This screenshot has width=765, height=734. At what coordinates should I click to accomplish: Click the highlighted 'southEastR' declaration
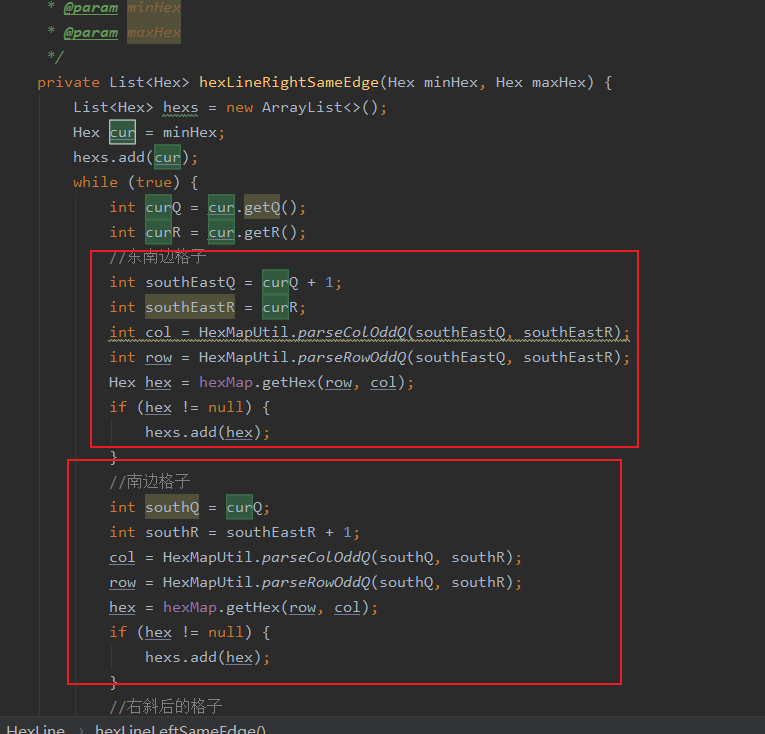(190, 307)
